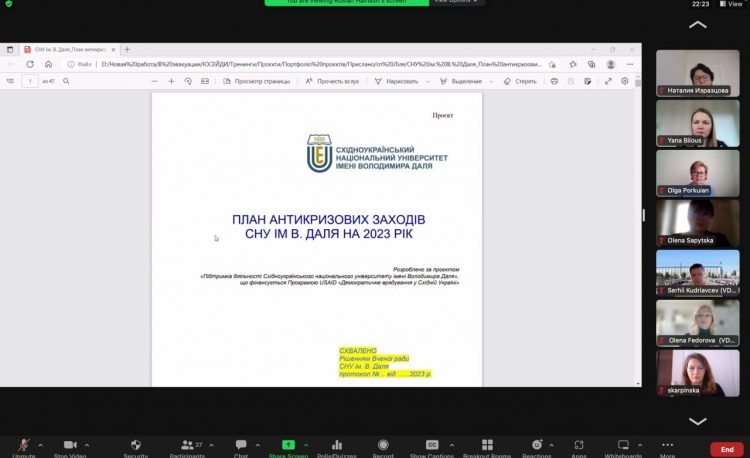This screenshot has height=458, width=750.
Task: Select Выделение highlight tool
Action: point(461,81)
